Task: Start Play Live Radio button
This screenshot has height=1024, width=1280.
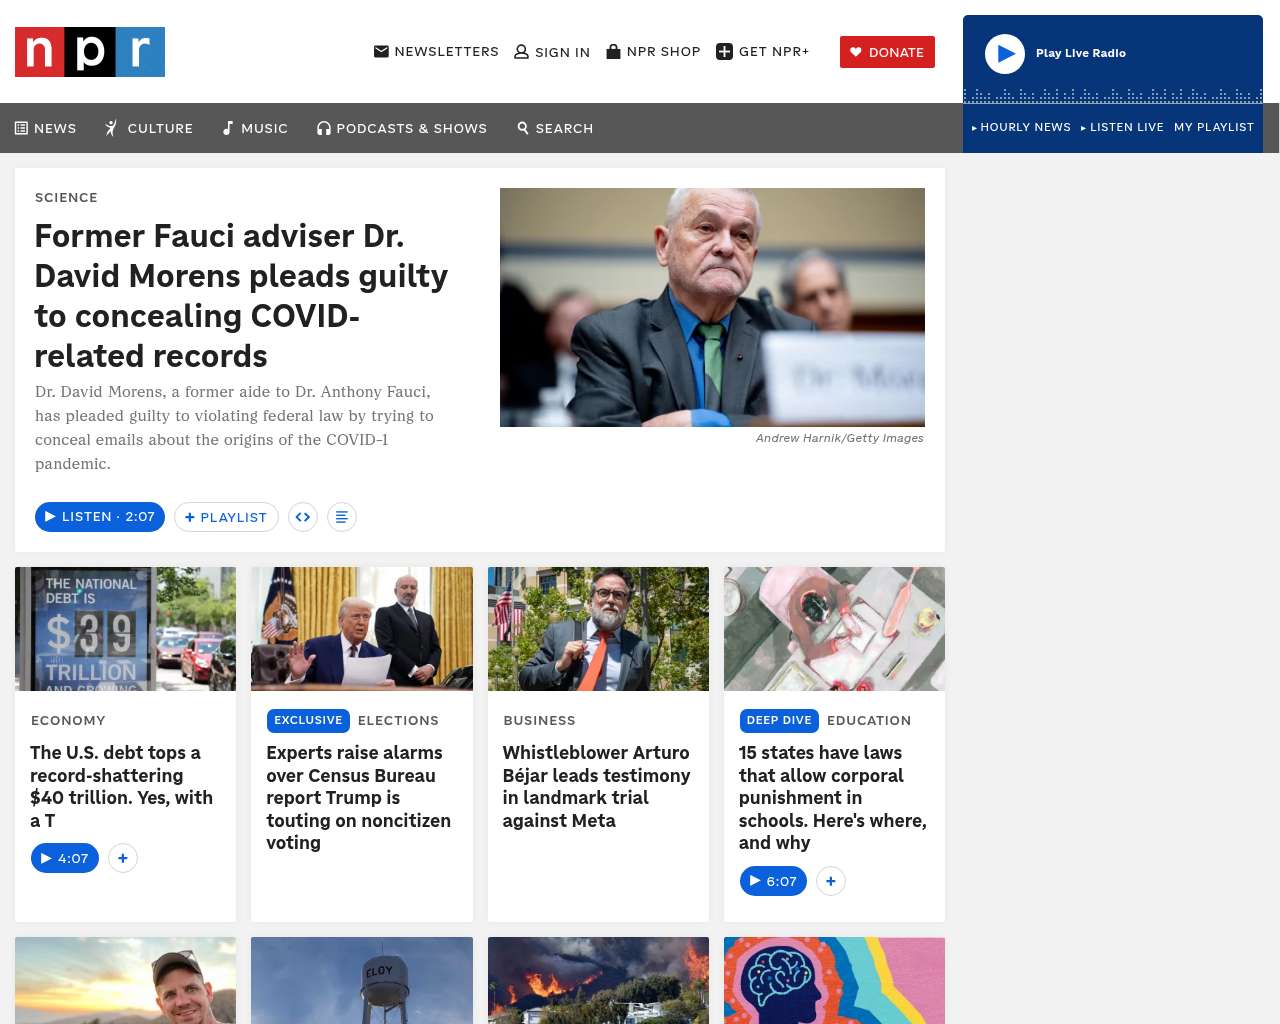Action: click(x=1005, y=53)
